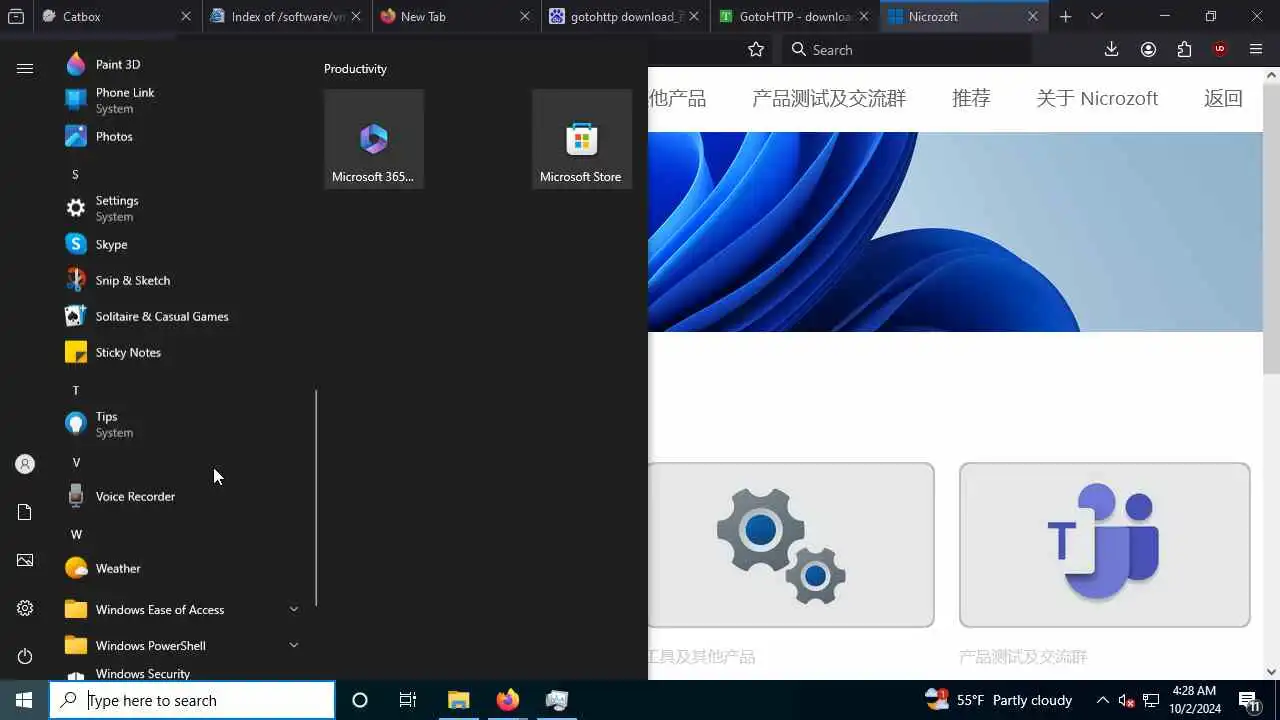Viewport: 1280px width, 720px height.
Task: Open Firefox downloads panel
Action: pyautogui.click(x=1111, y=50)
